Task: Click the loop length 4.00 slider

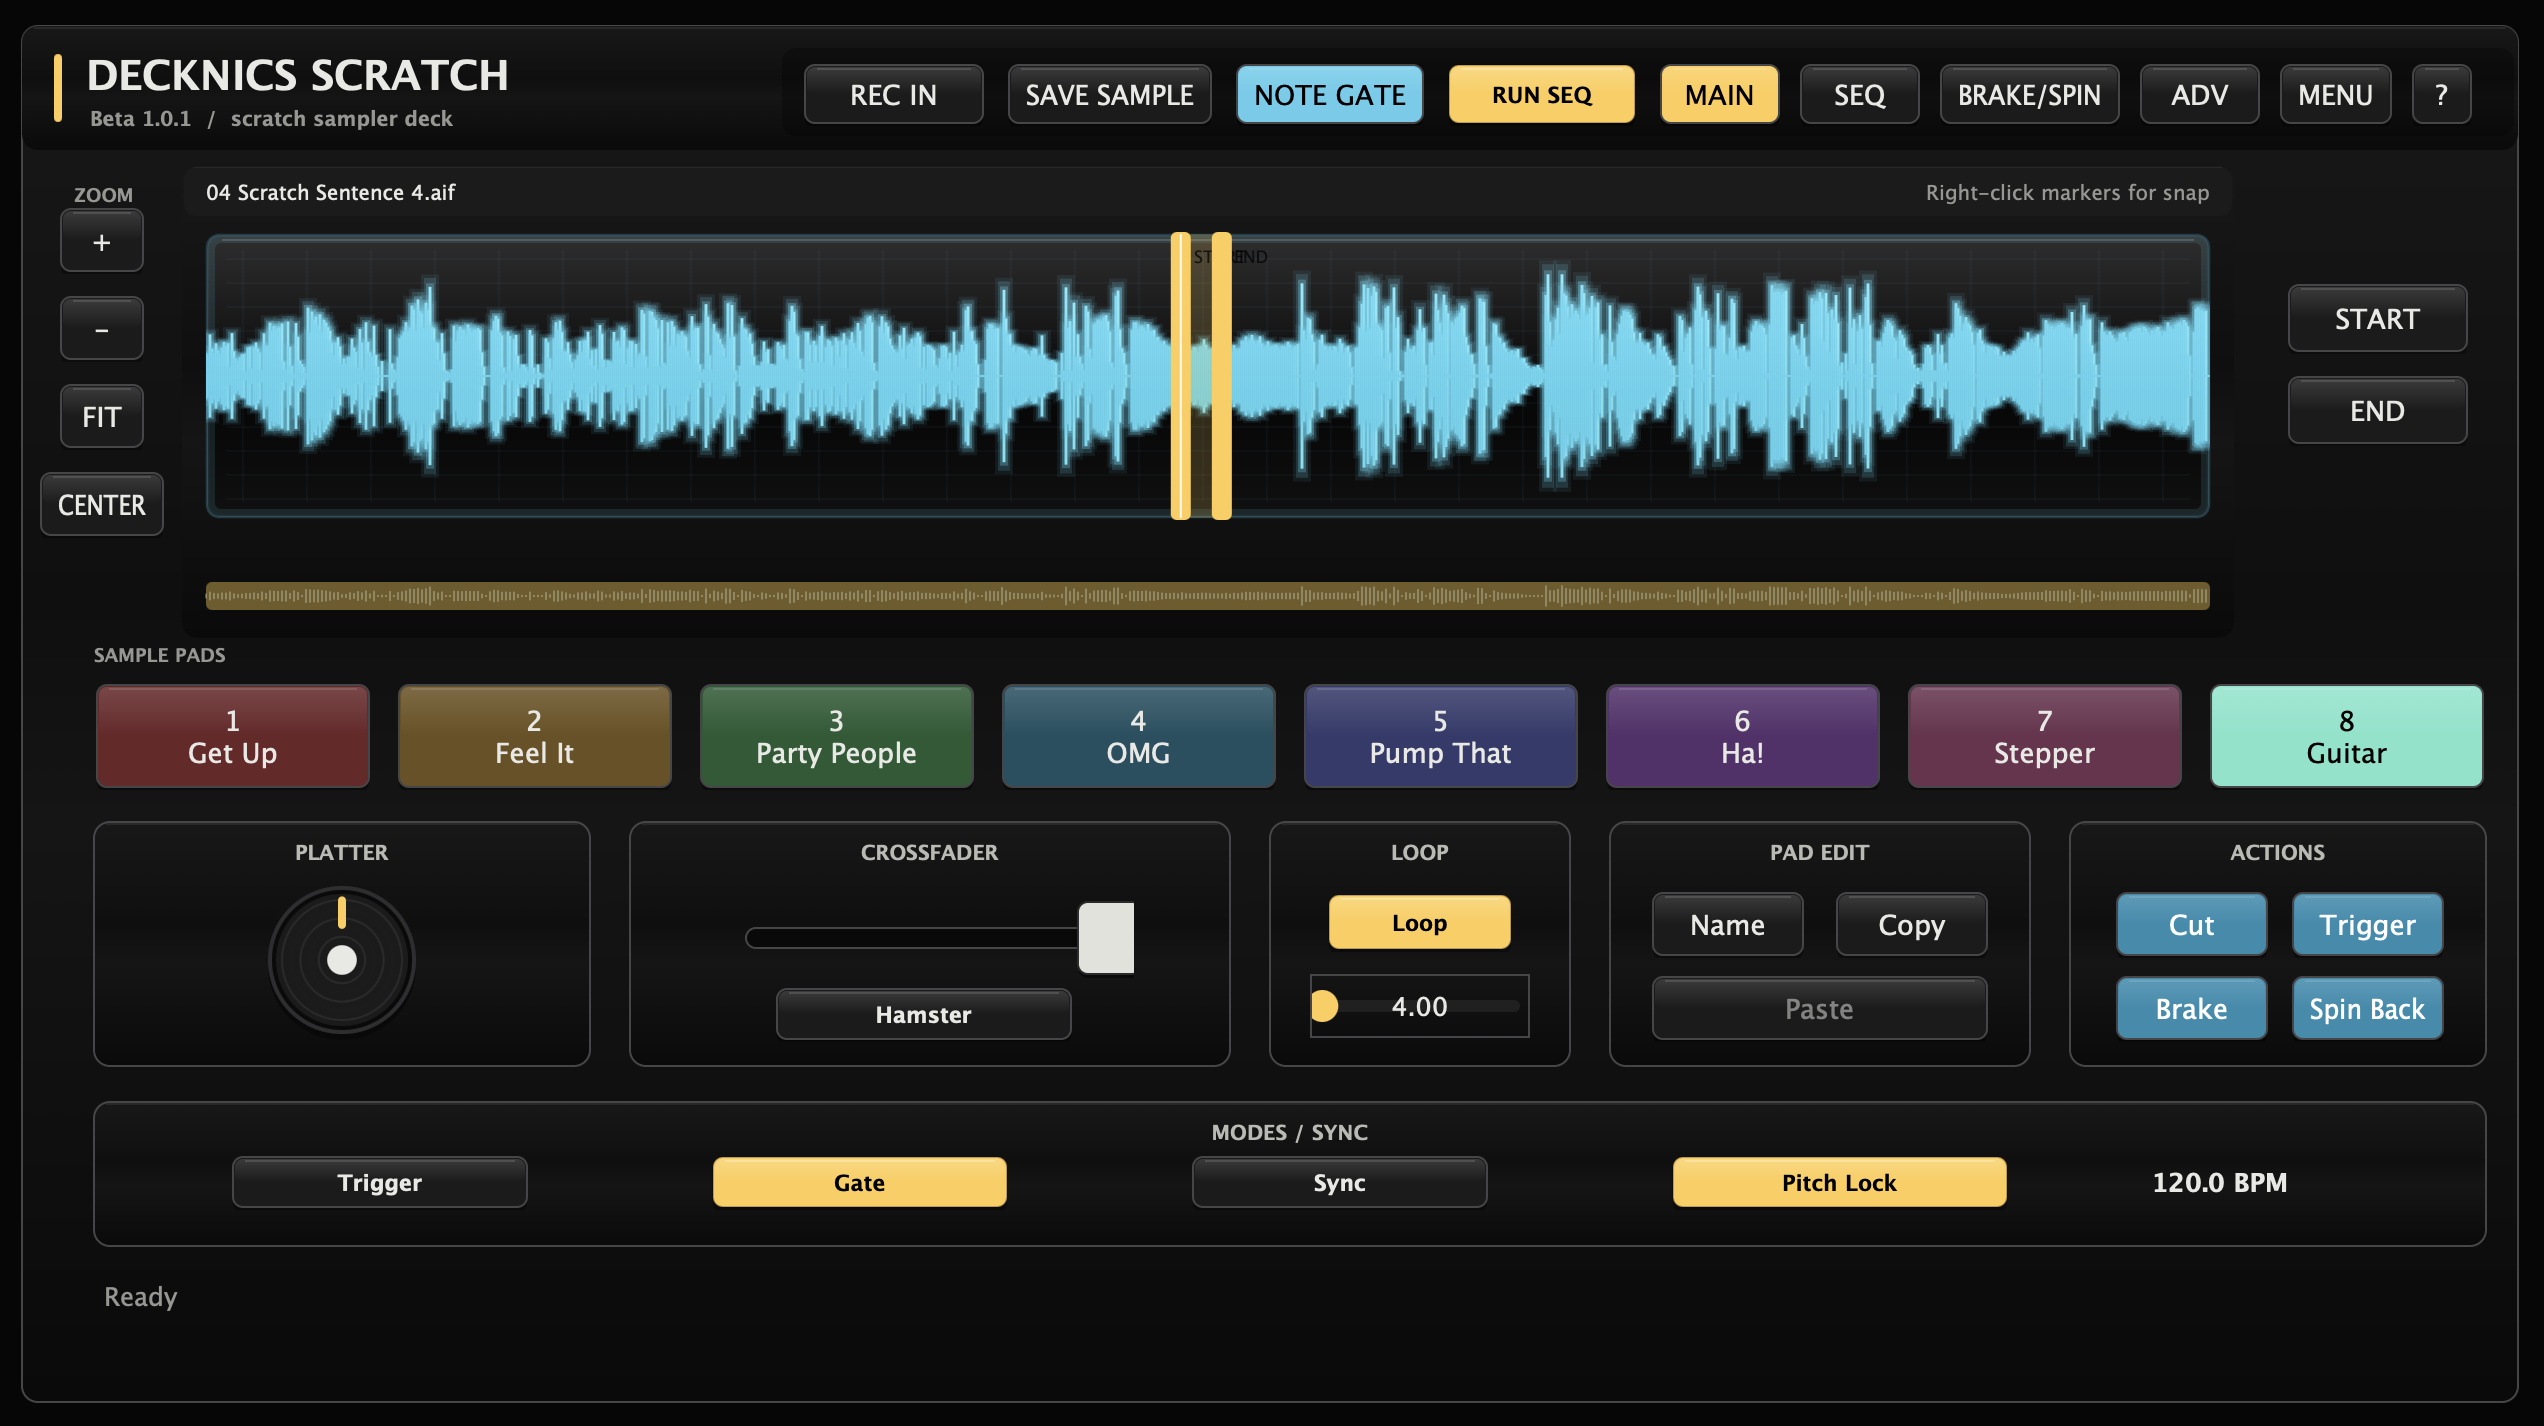Action: tap(1419, 1007)
